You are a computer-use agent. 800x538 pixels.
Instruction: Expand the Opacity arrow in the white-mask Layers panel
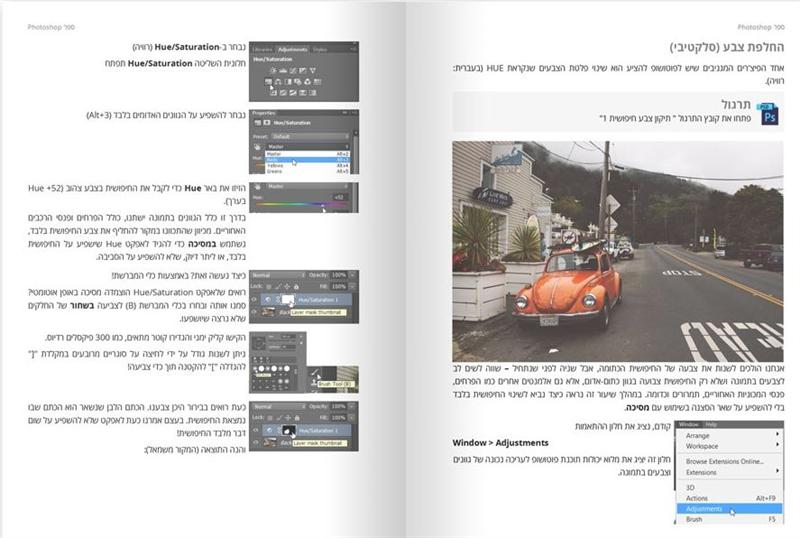tap(352, 275)
